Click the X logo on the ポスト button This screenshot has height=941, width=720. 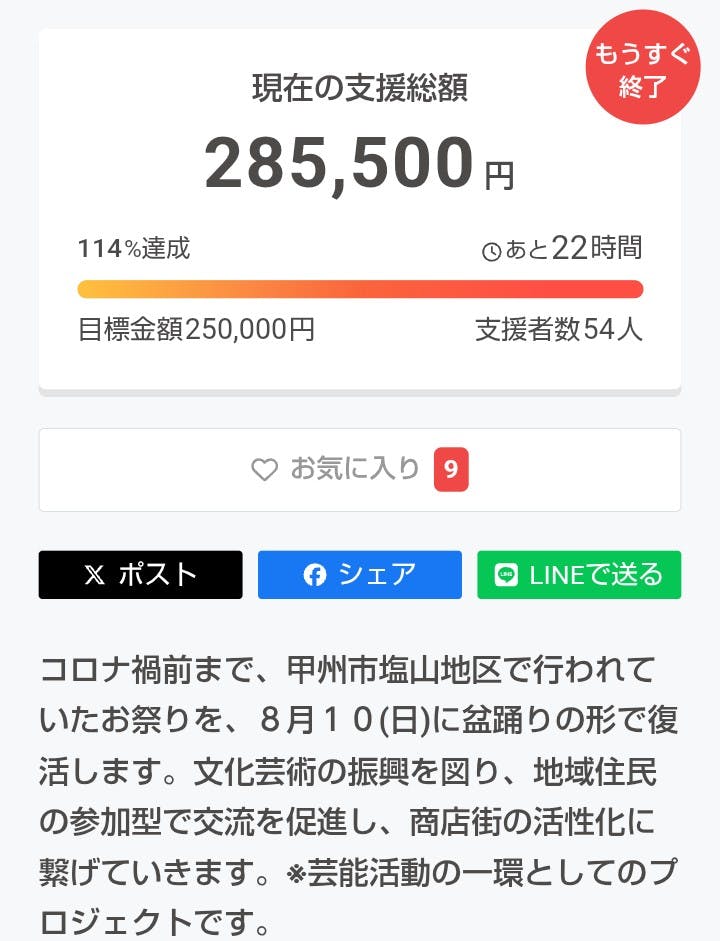click(94, 575)
